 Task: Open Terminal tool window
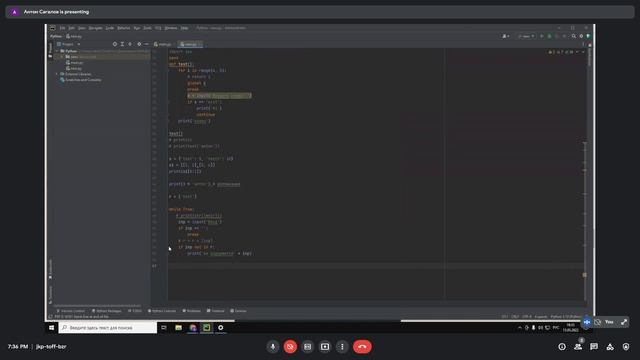pyautogui.click(x=216, y=311)
